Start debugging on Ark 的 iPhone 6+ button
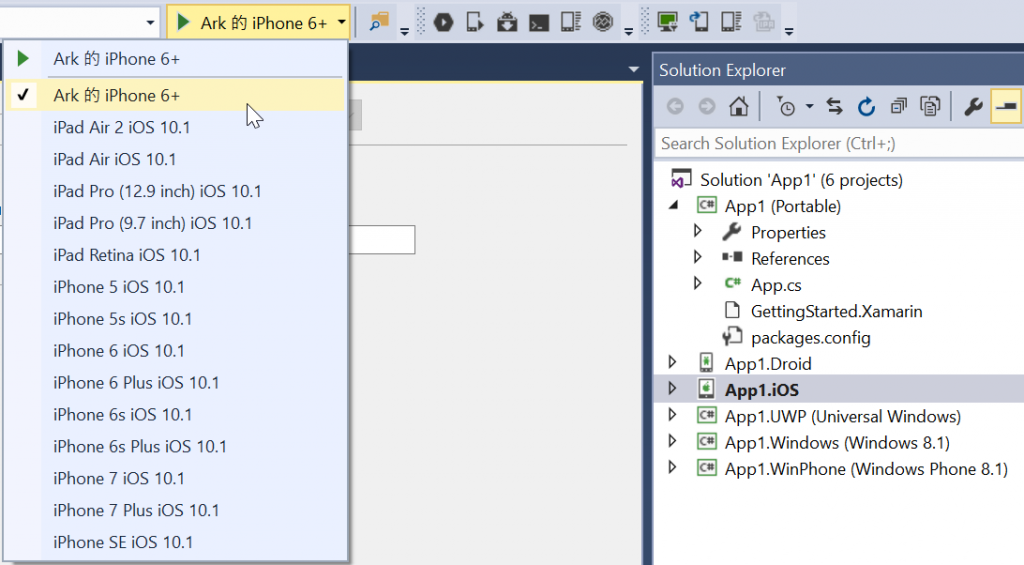1024x565 pixels. tap(252, 23)
